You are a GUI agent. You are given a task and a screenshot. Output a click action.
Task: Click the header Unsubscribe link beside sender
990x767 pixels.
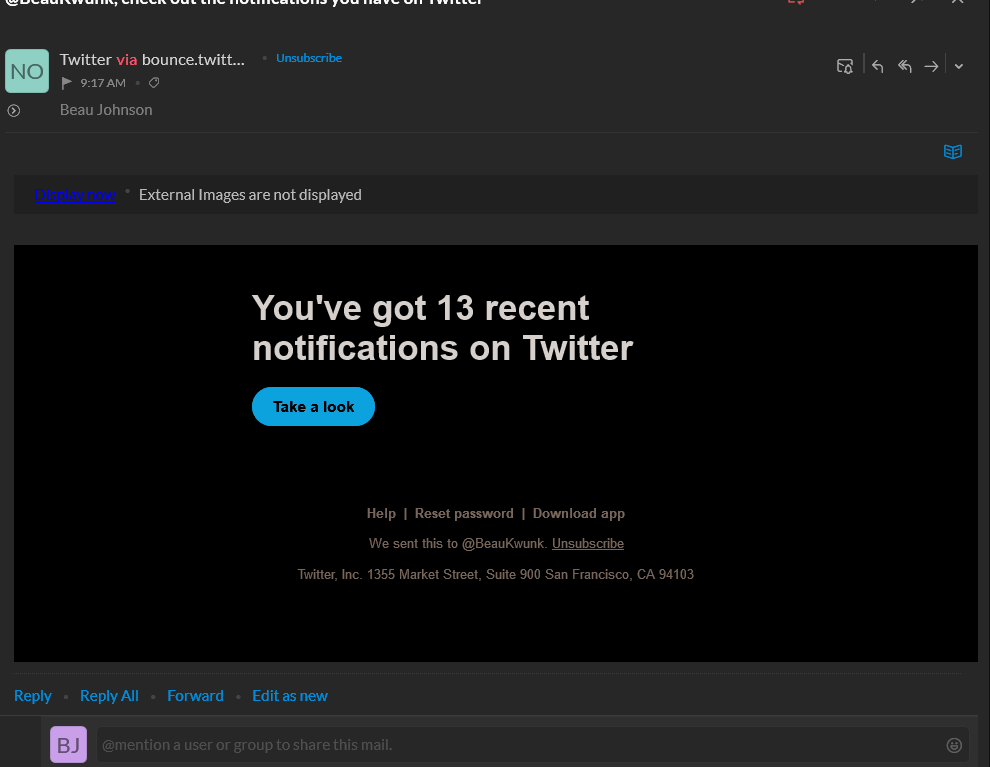pos(309,58)
